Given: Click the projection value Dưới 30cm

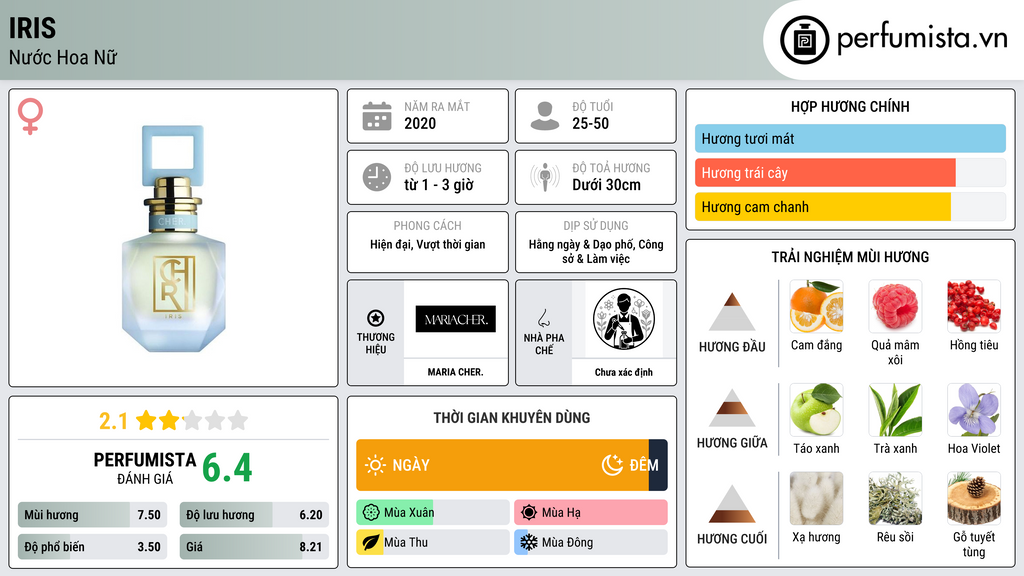Looking at the screenshot, I should (606, 185).
